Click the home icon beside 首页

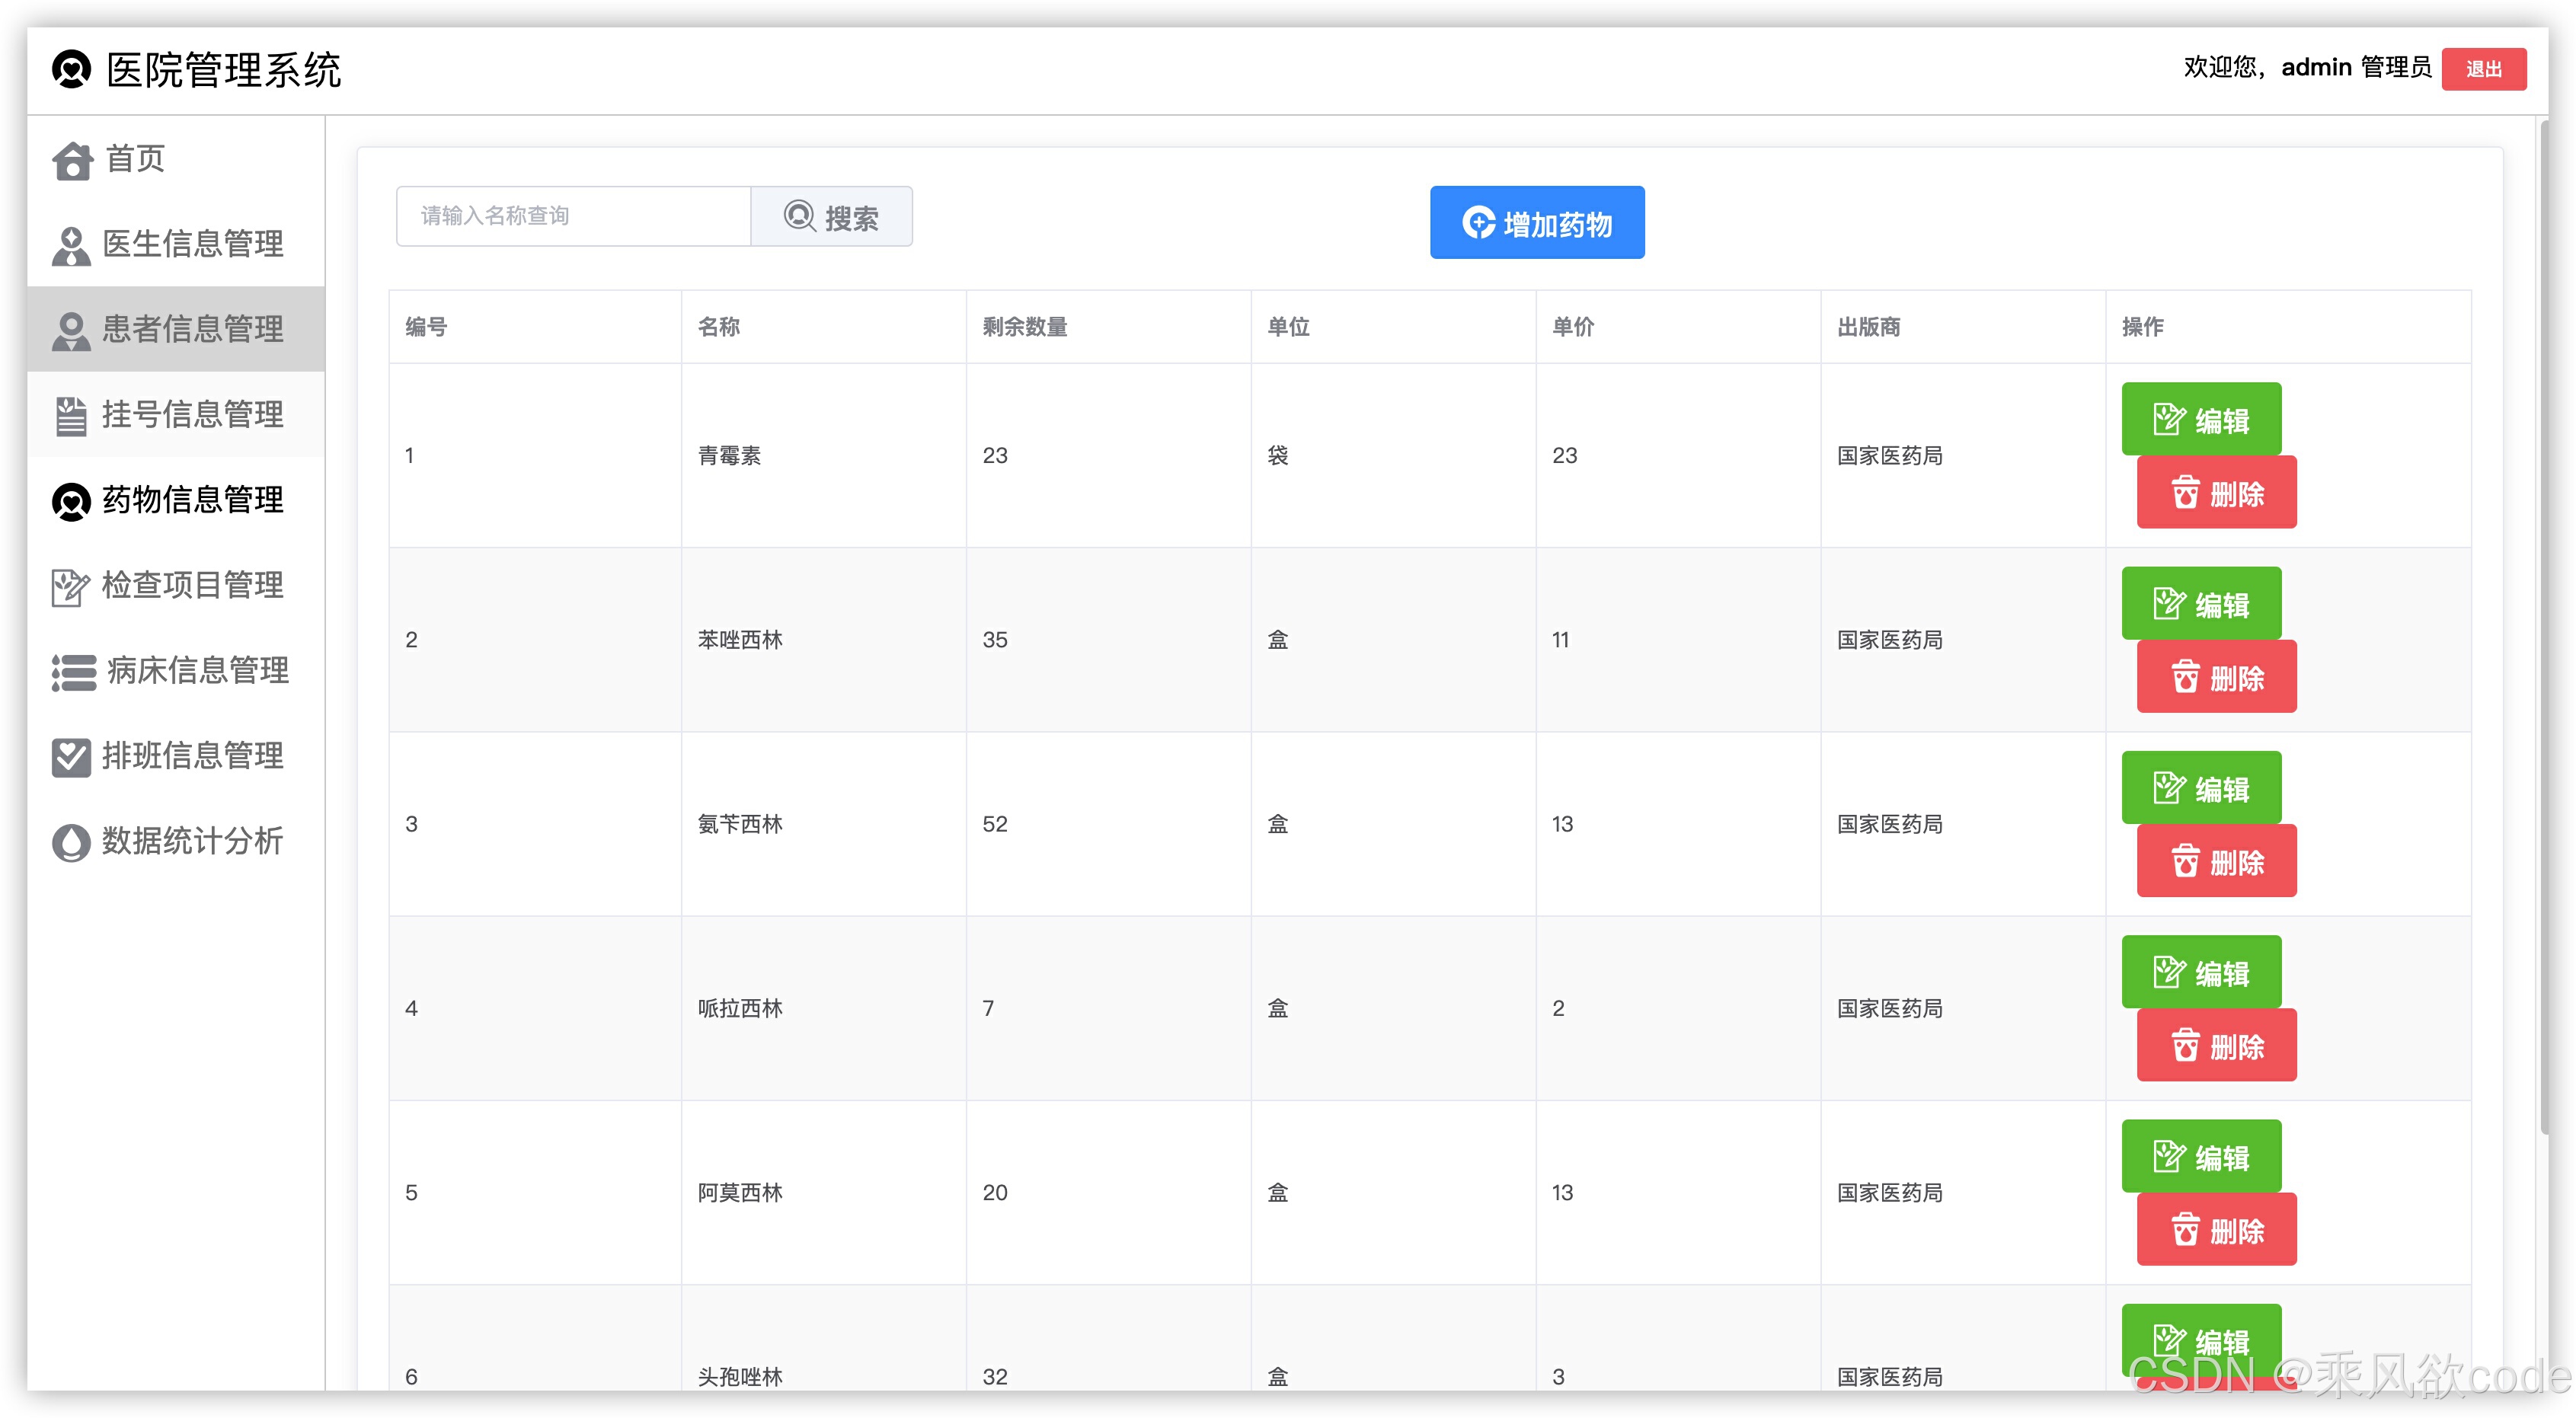72,160
